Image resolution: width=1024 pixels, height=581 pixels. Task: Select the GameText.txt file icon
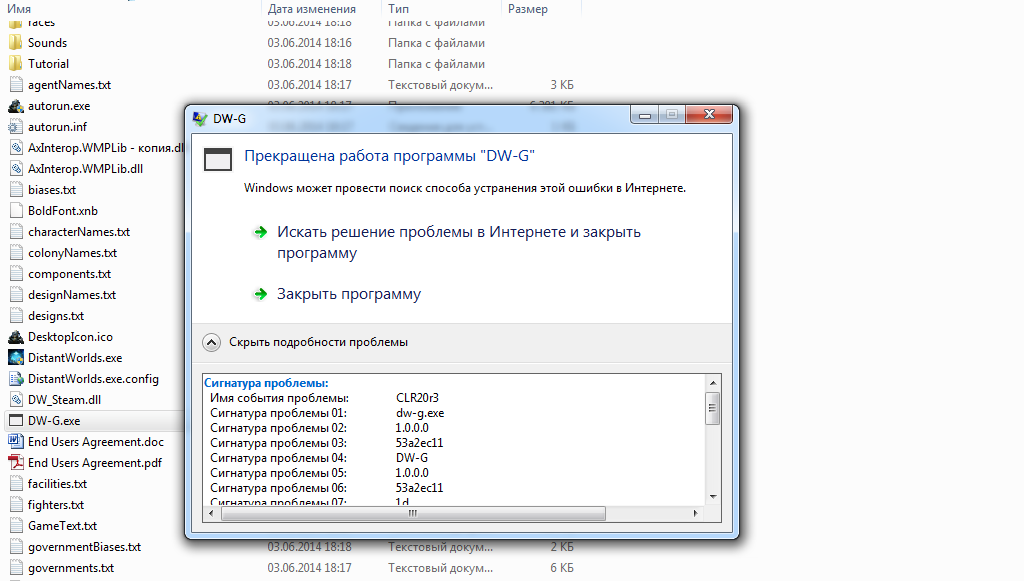(16, 526)
